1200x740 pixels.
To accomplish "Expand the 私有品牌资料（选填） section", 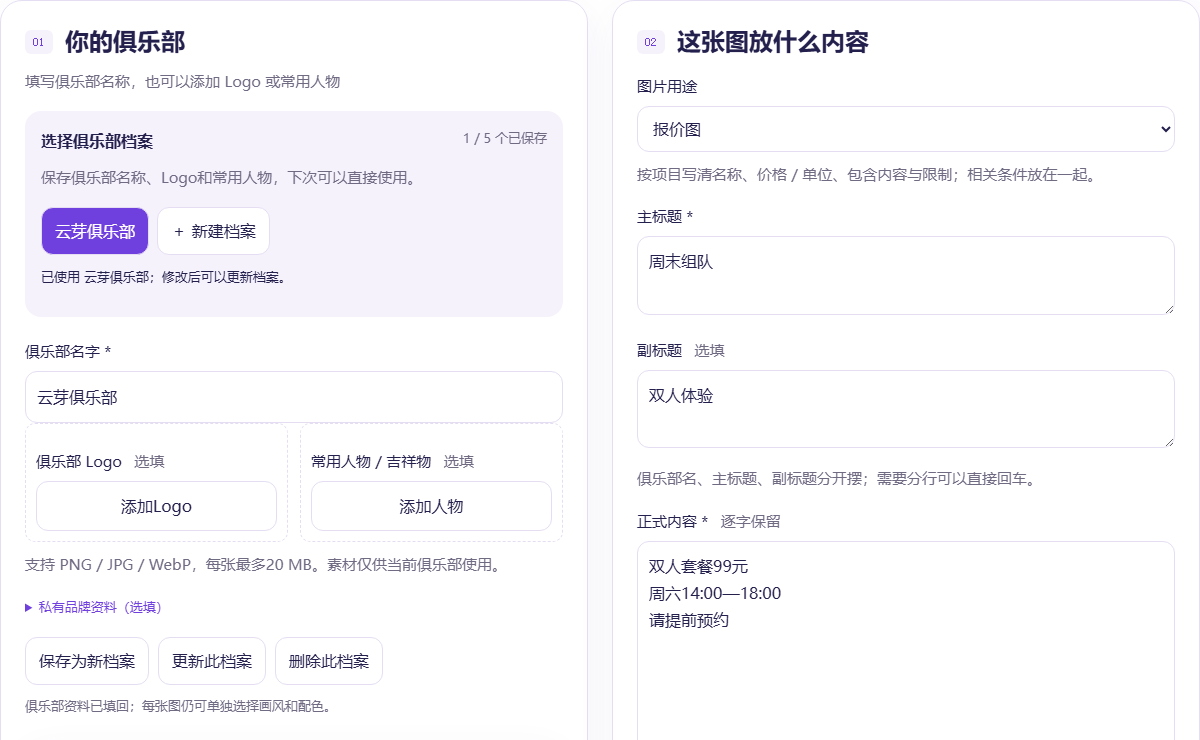I will click(93, 607).
